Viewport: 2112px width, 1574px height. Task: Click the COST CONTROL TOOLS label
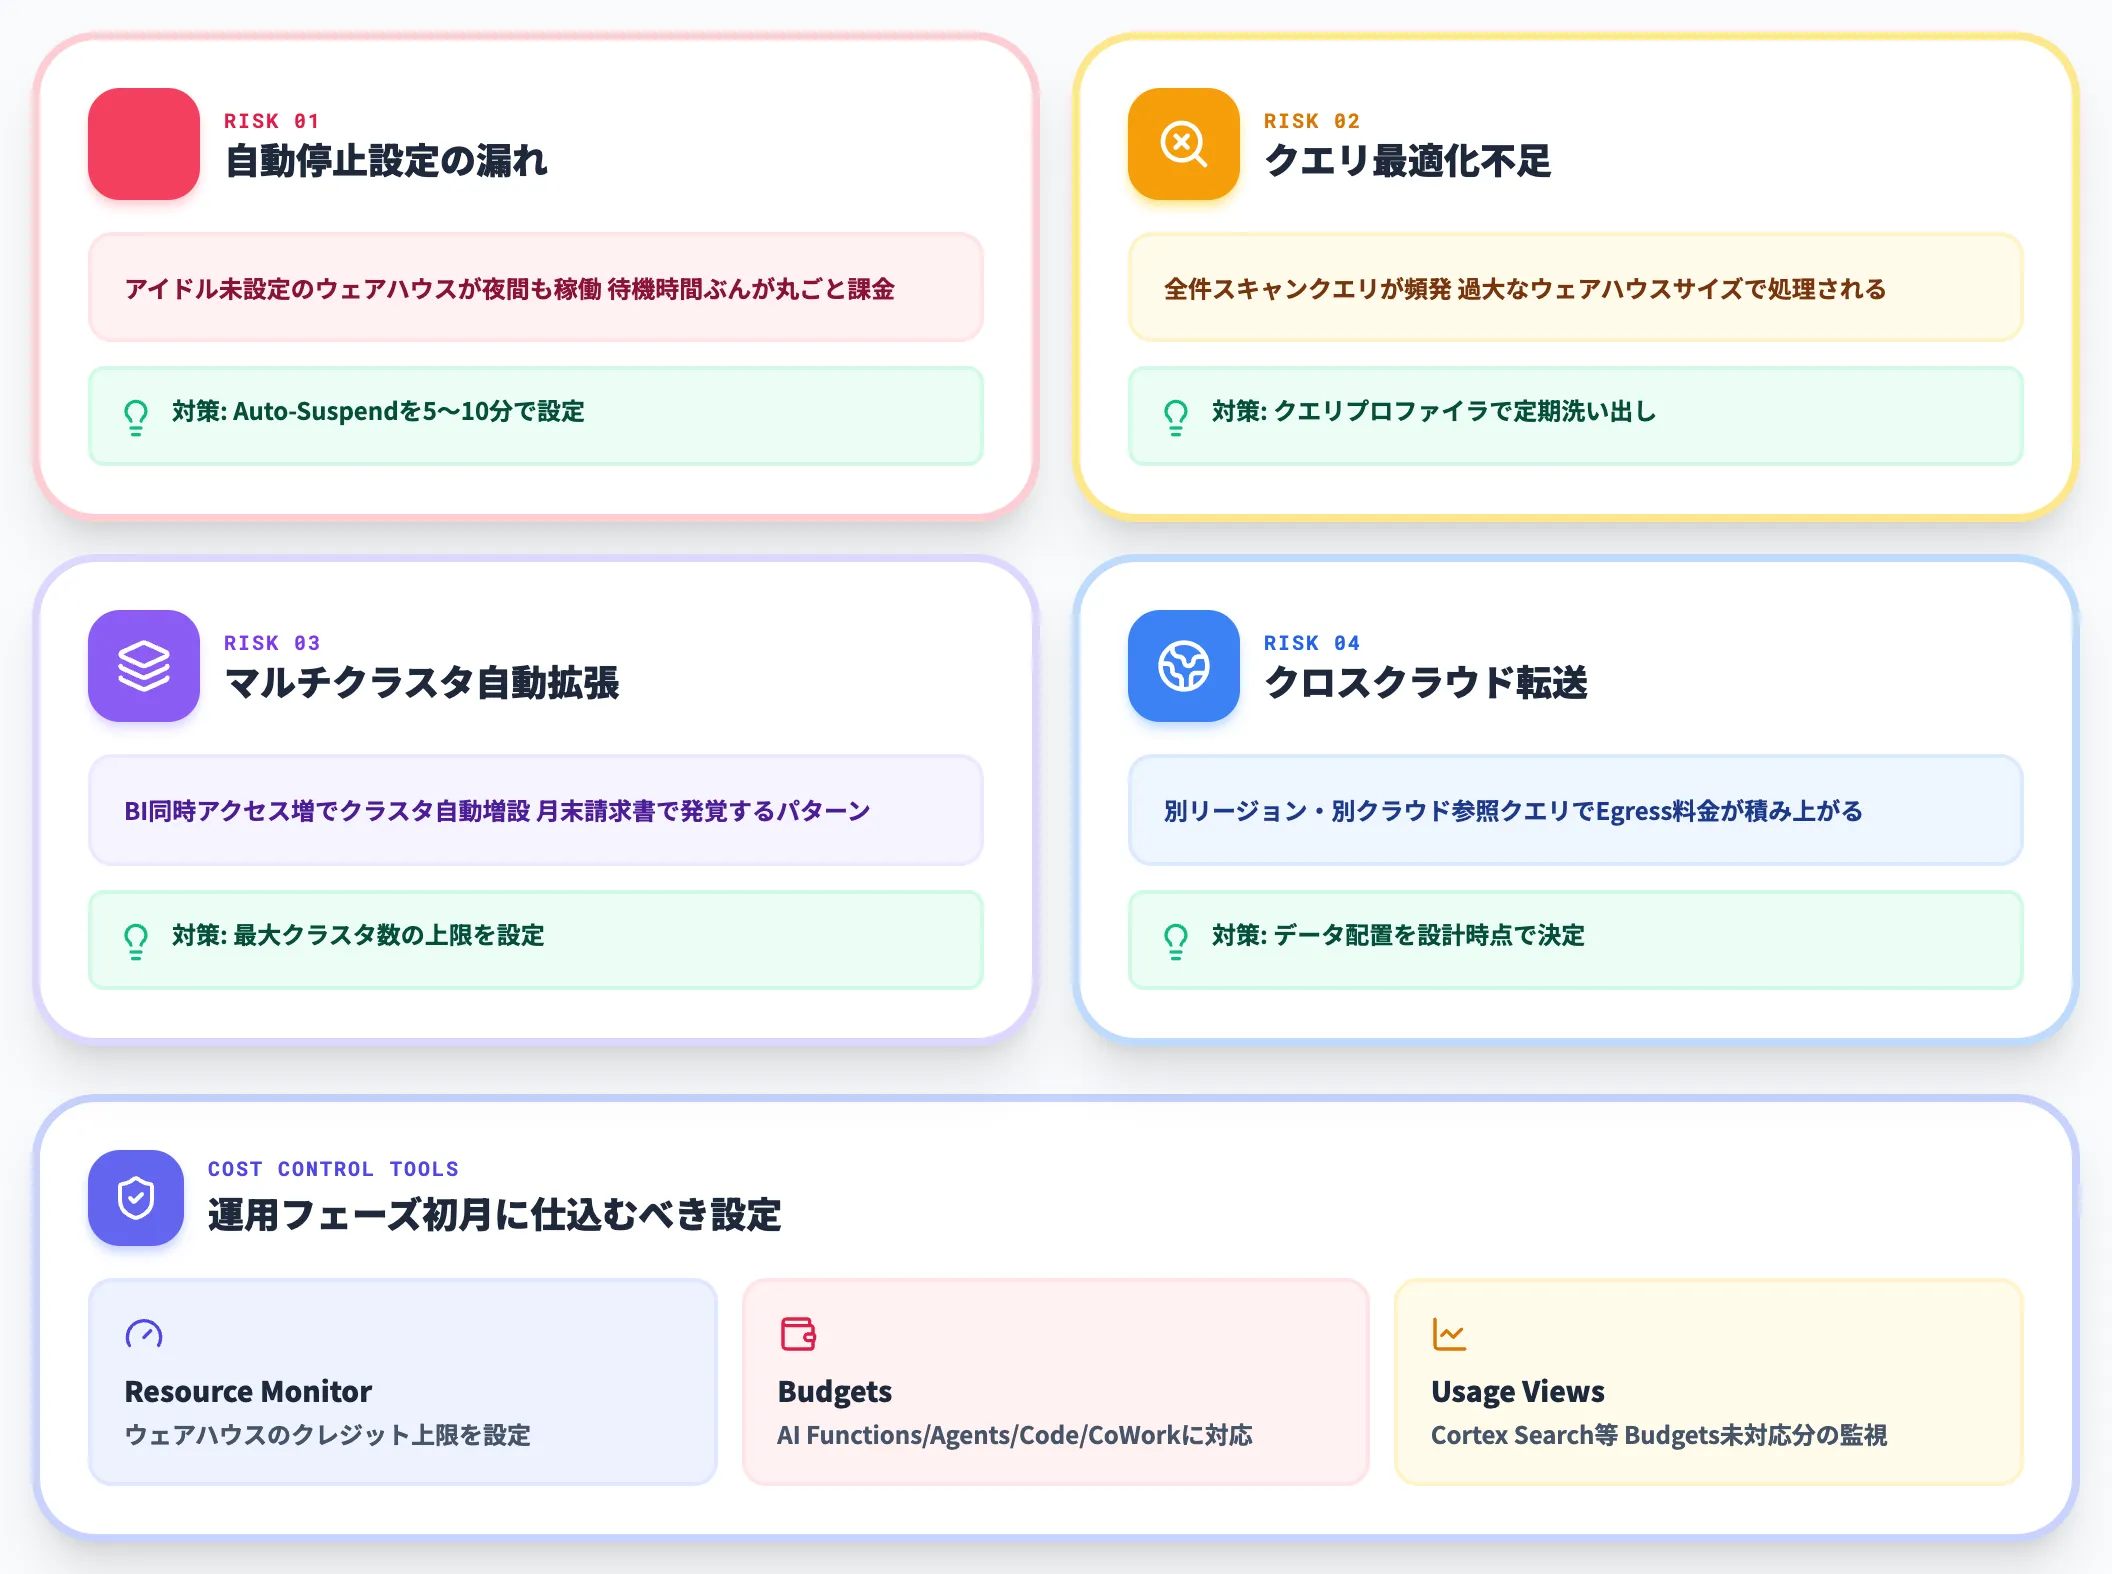coord(333,1169)
